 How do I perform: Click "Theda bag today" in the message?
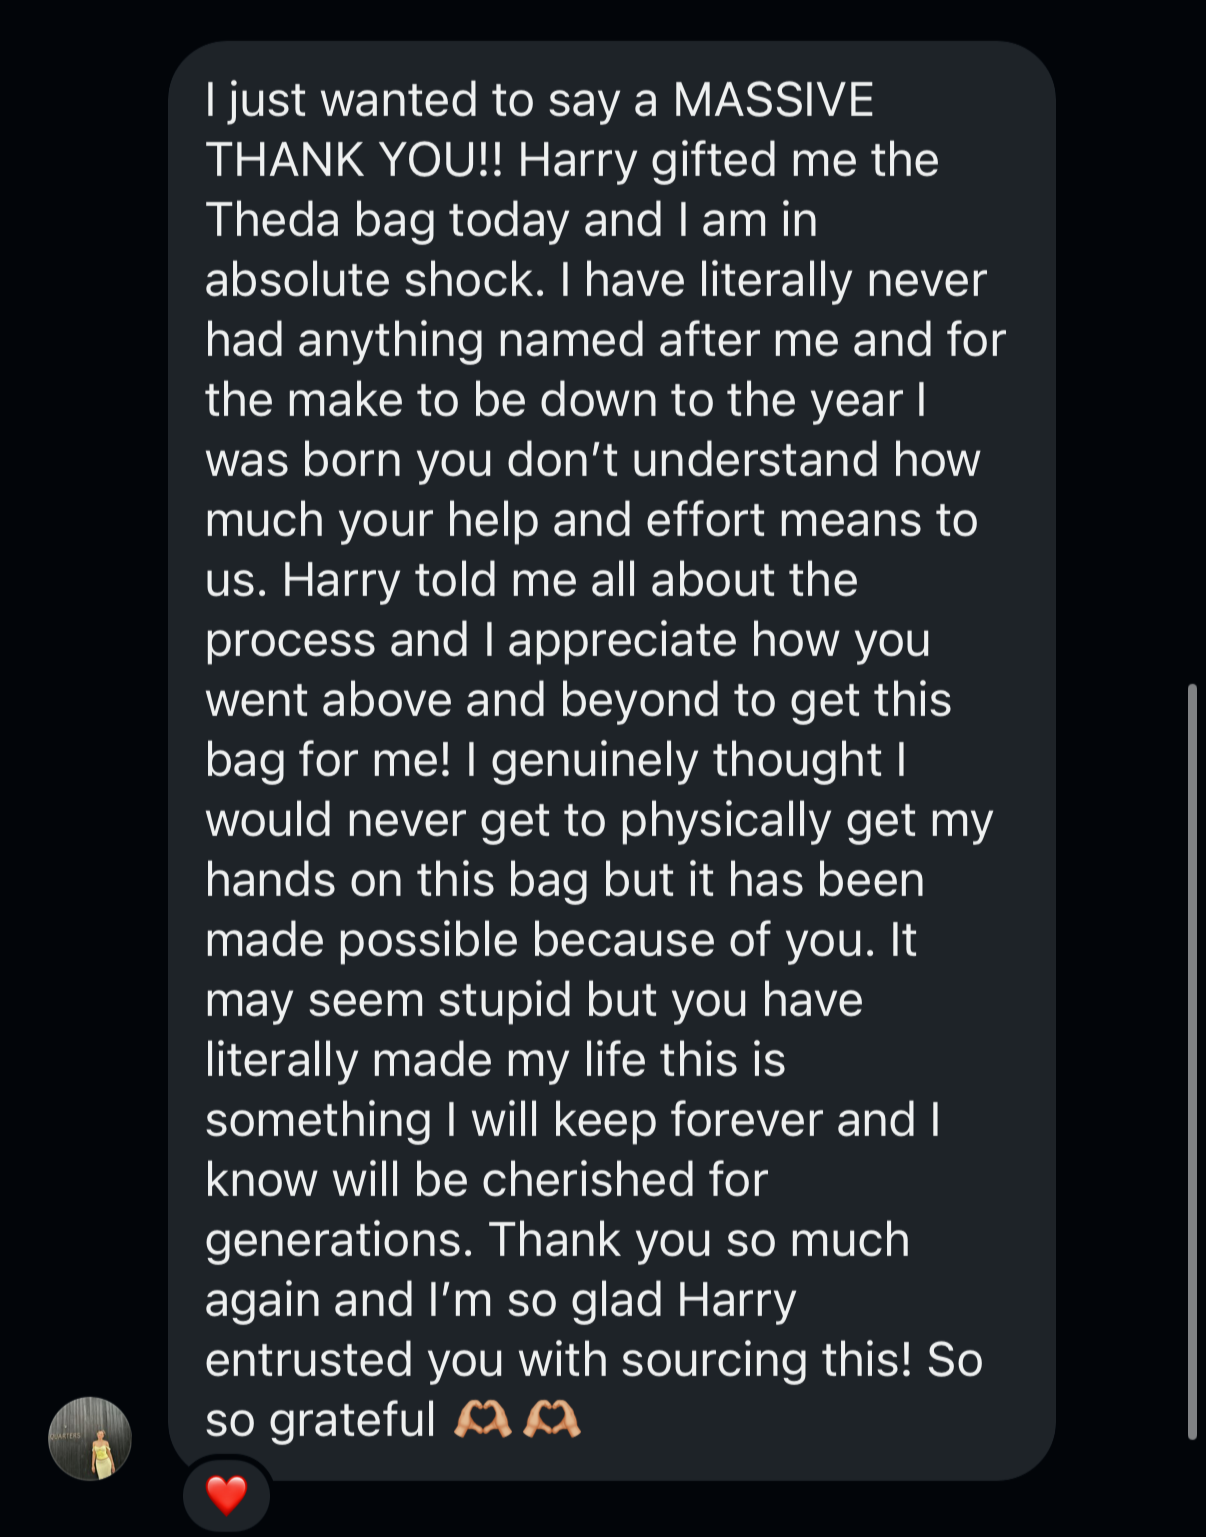pos(386,220)
